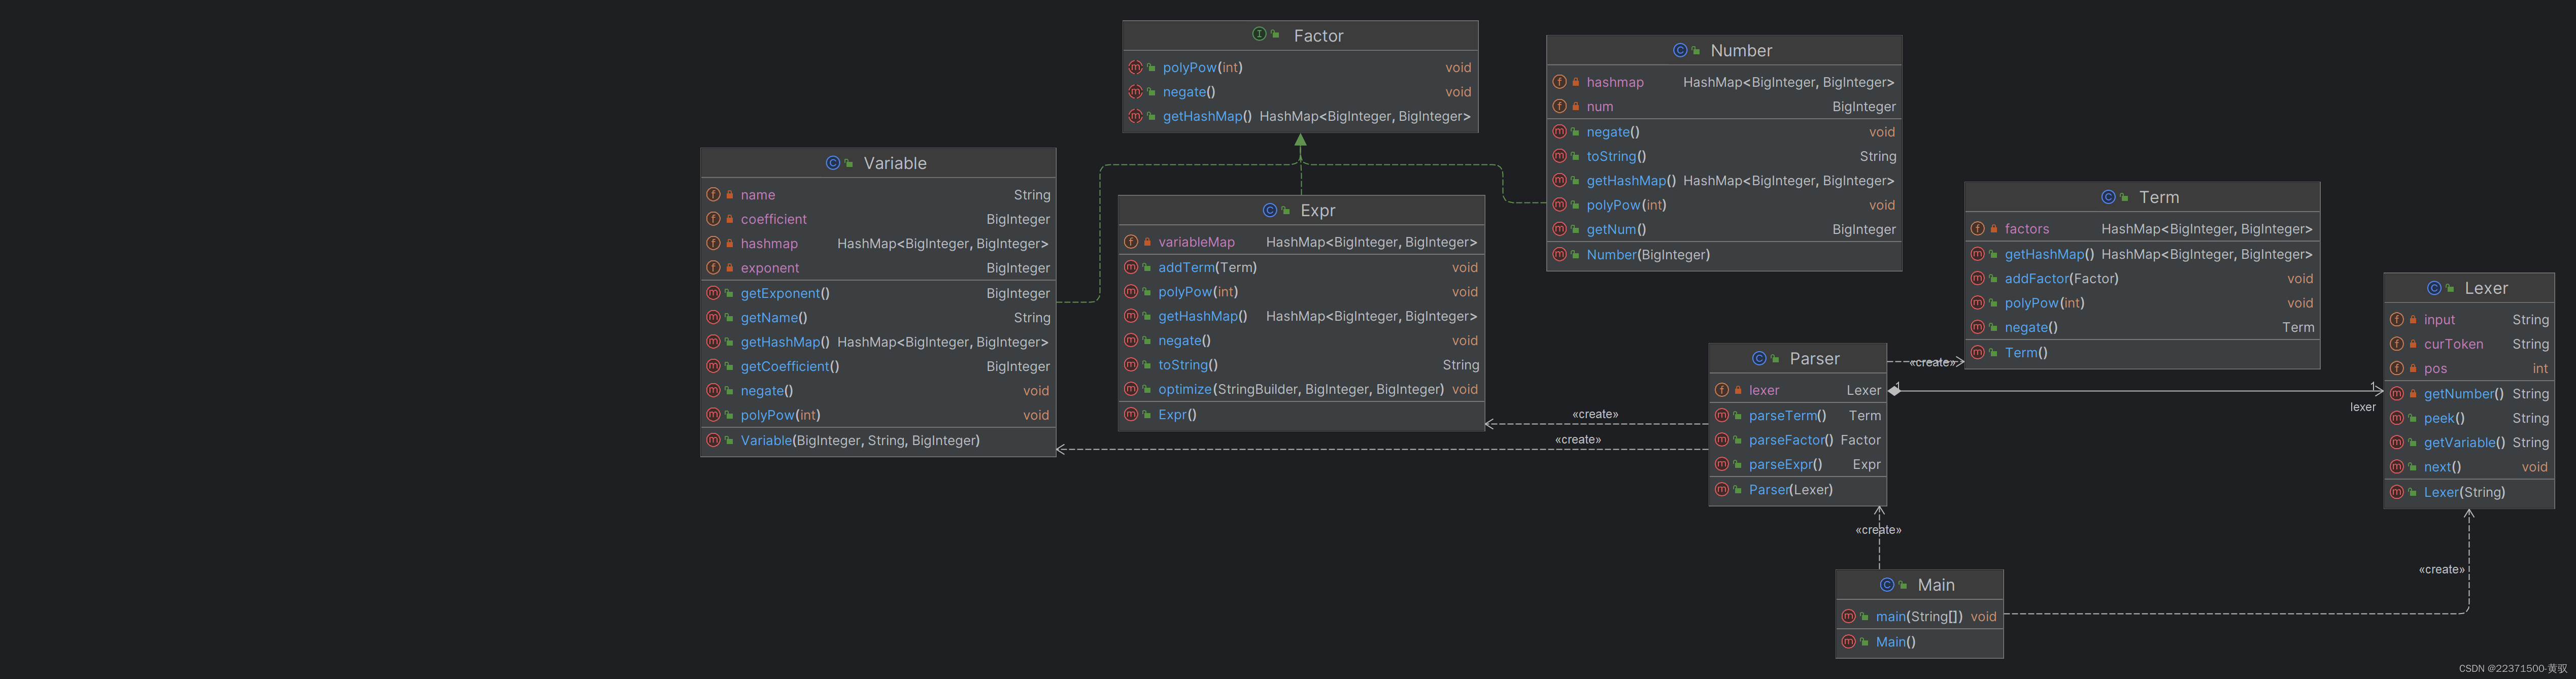This screenshot has width=2576, height=679.
Task: Click the Variable constructor entry
Action: [x=859, y=441]
